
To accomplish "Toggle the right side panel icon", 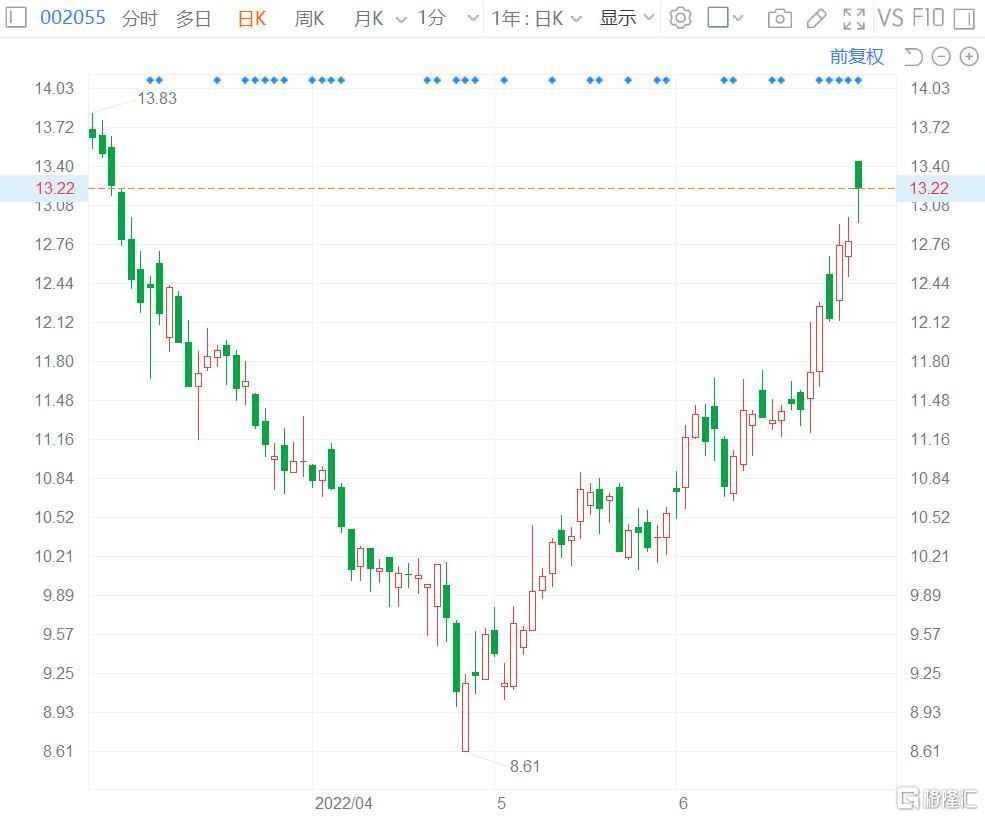I will [964, 18].
